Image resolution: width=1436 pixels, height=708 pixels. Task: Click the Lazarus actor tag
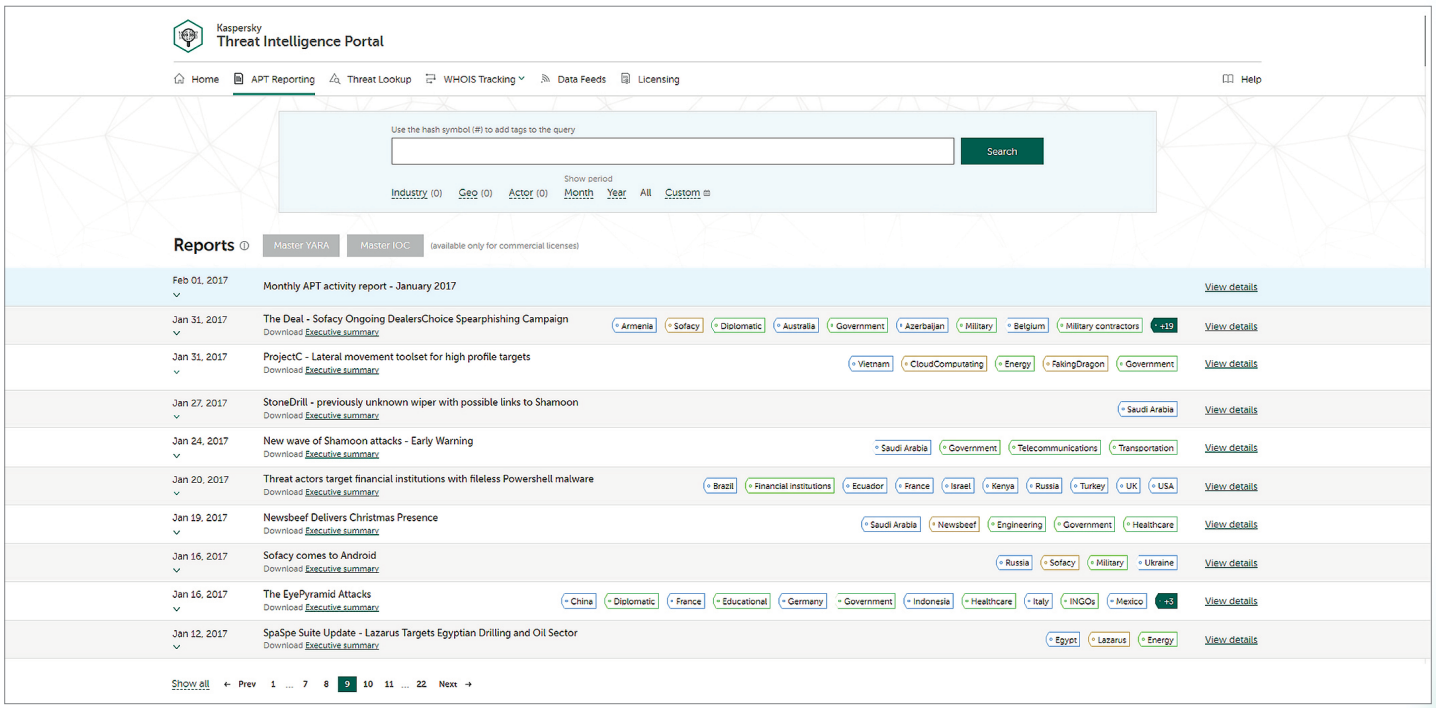(1109, 640)
